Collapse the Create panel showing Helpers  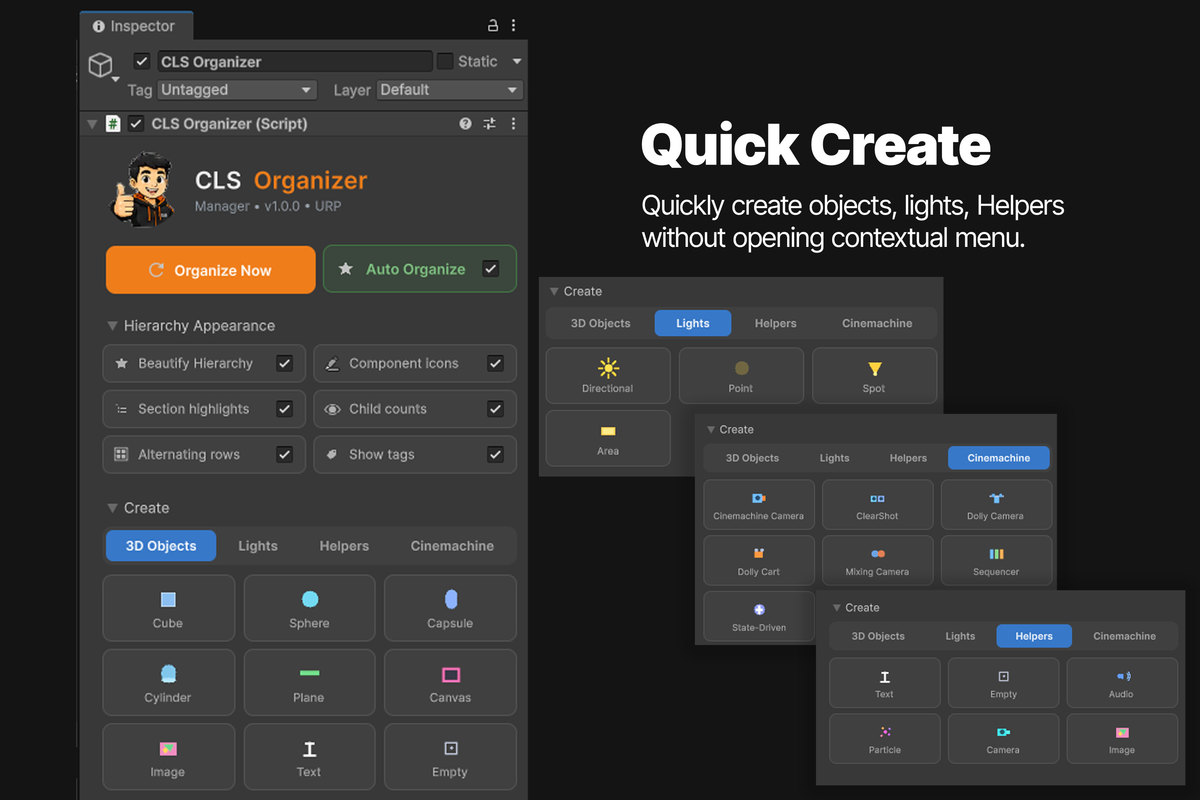pos(836,607)
